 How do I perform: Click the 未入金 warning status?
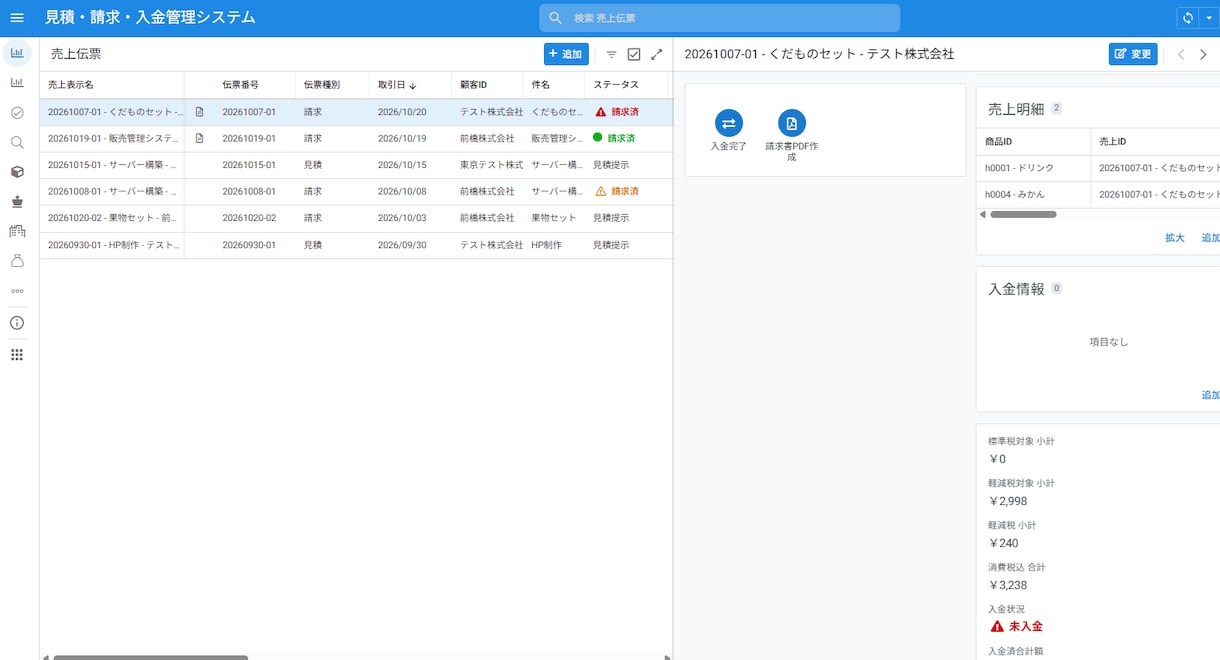click(x=1016, y=626)
